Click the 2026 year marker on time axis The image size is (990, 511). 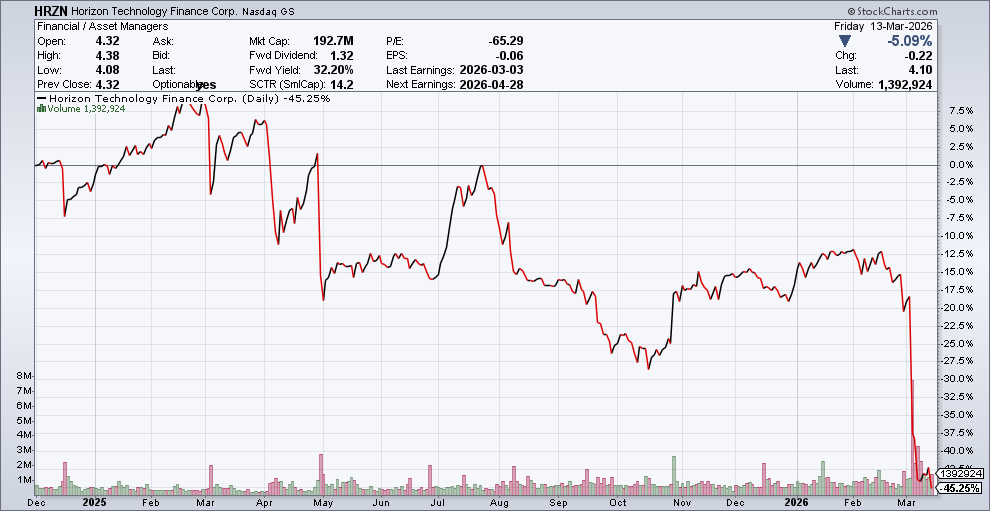(797, 502)
